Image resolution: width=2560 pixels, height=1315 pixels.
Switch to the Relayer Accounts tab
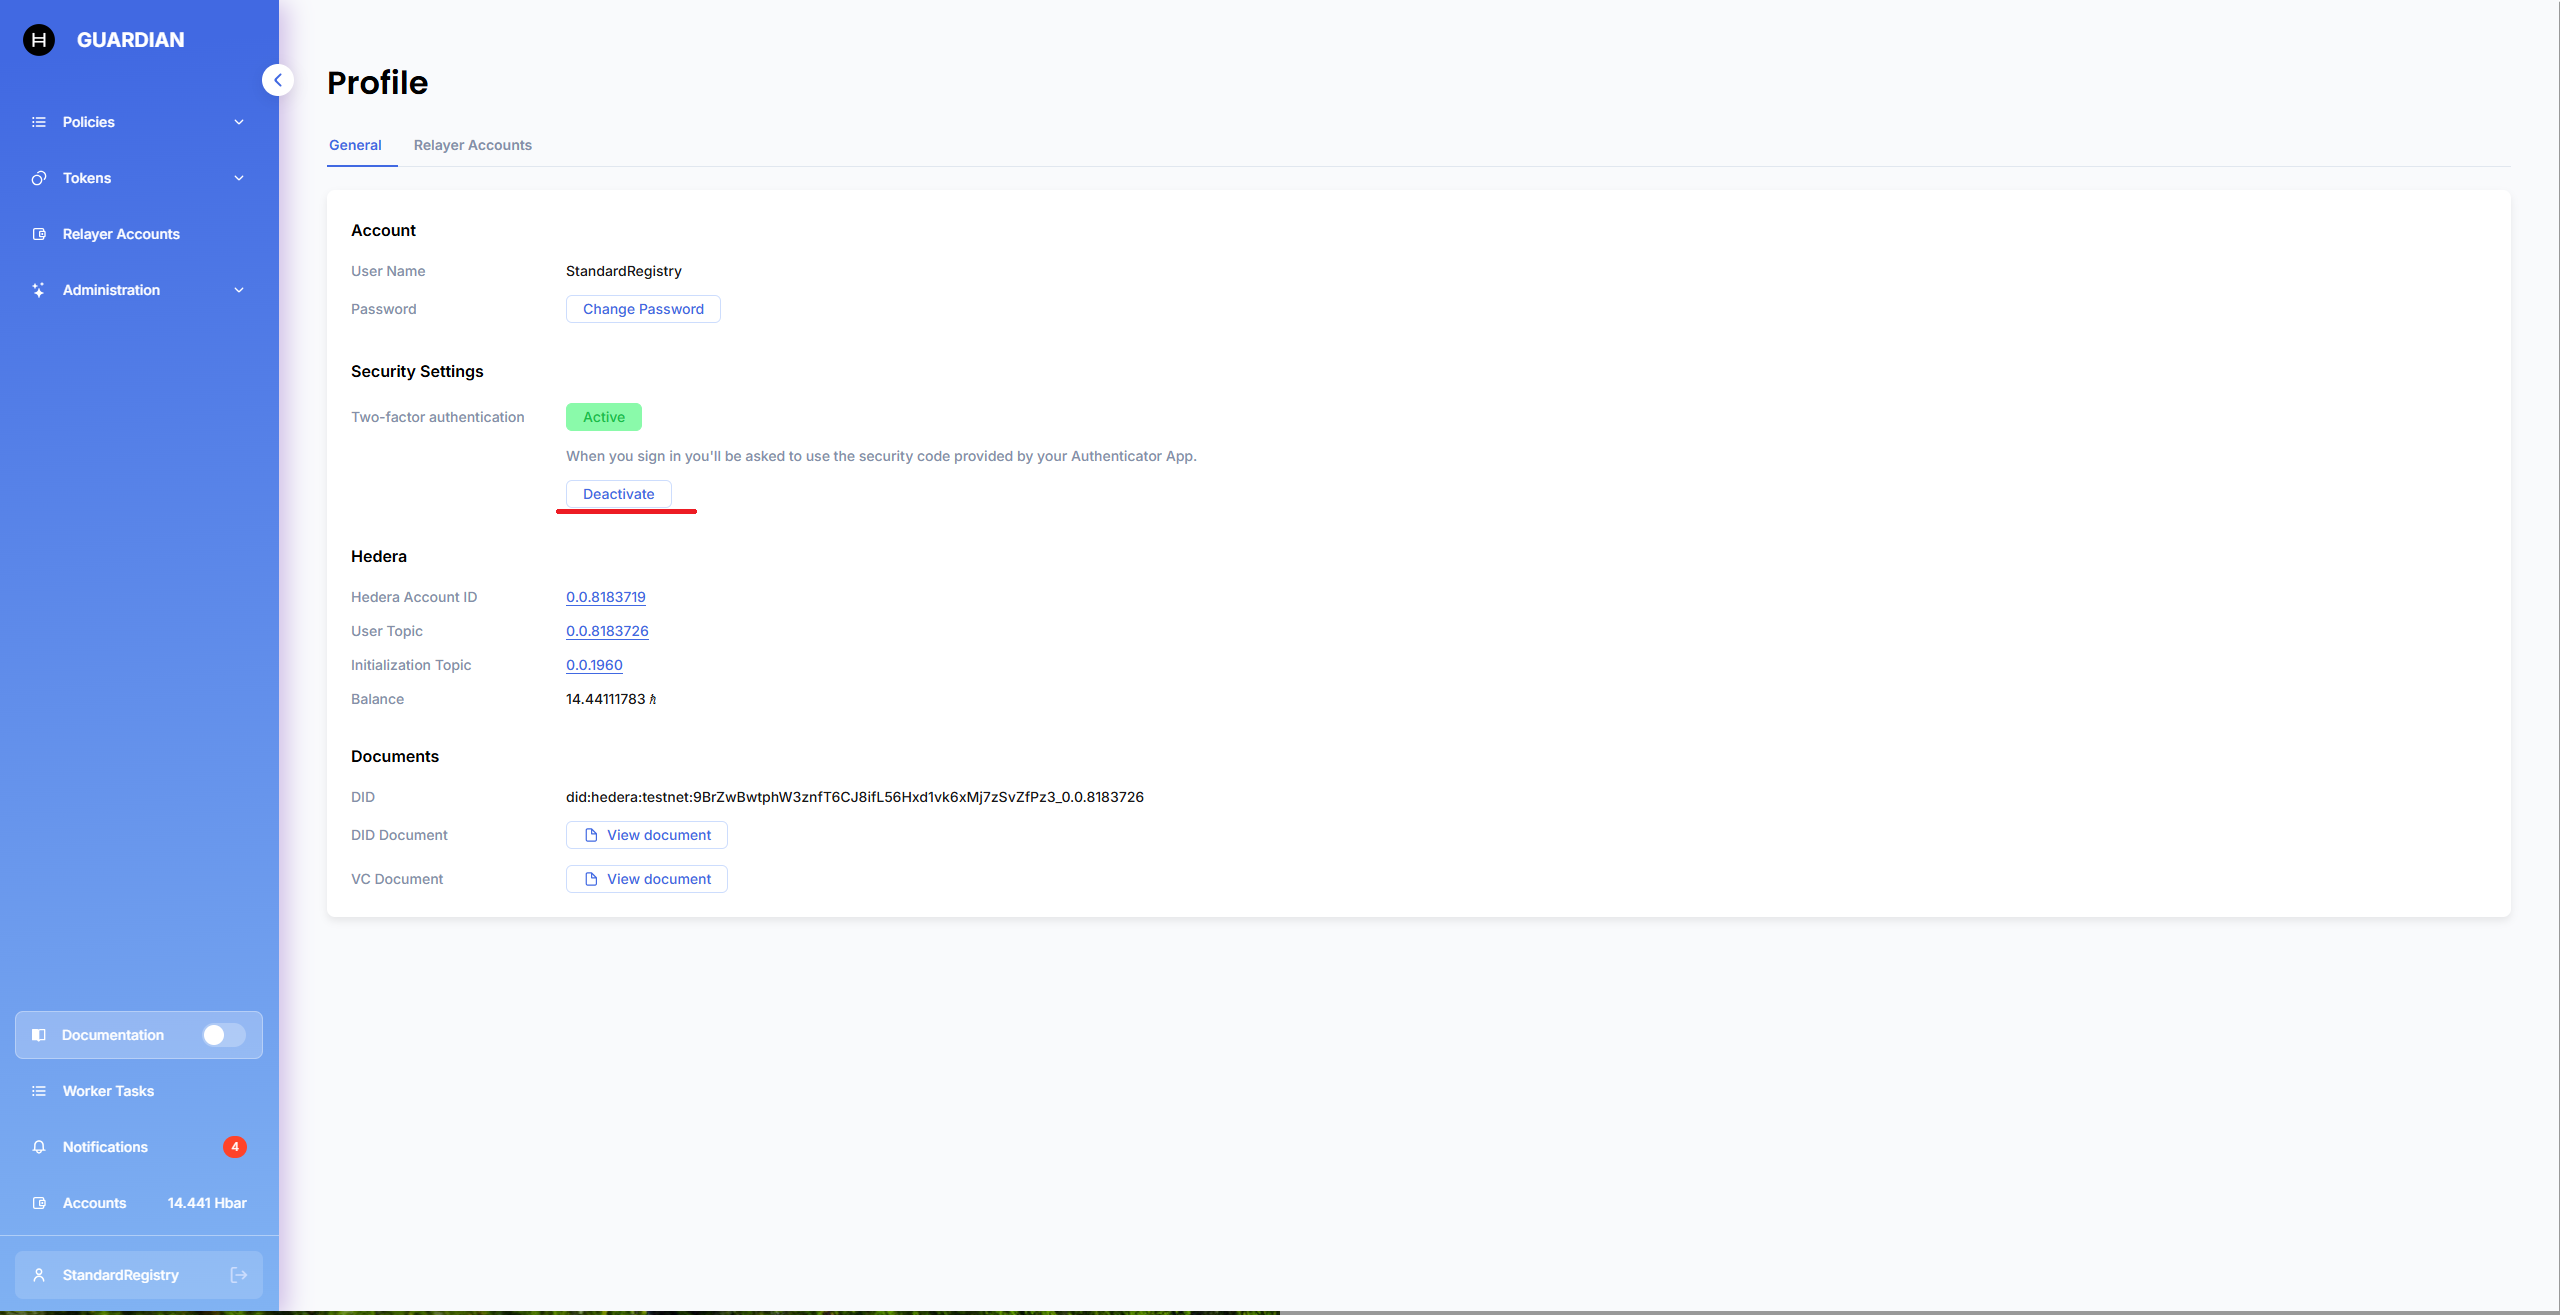point(473,145)
